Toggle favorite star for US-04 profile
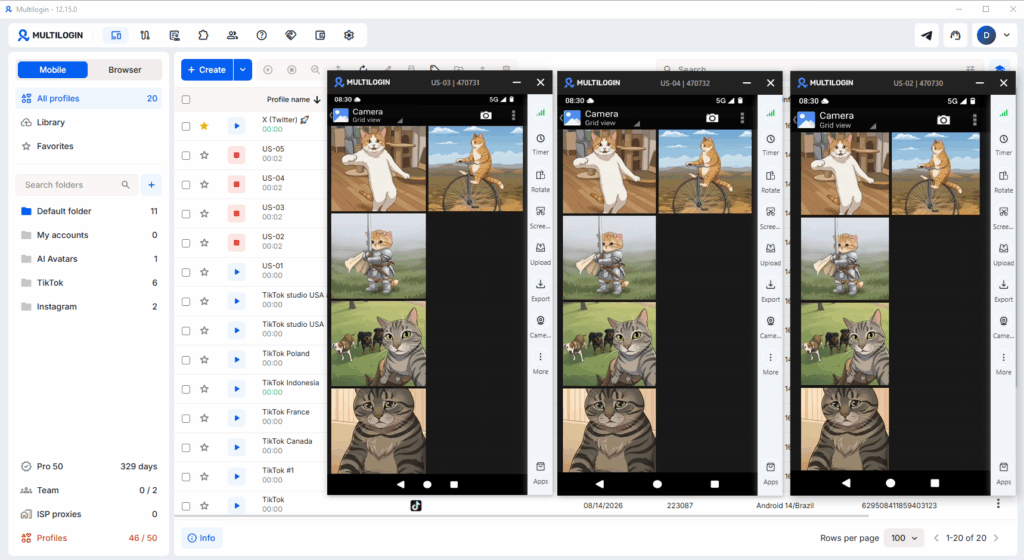Screen dimensions: 1024x560 pyautogui.click(x=204, y=185)
